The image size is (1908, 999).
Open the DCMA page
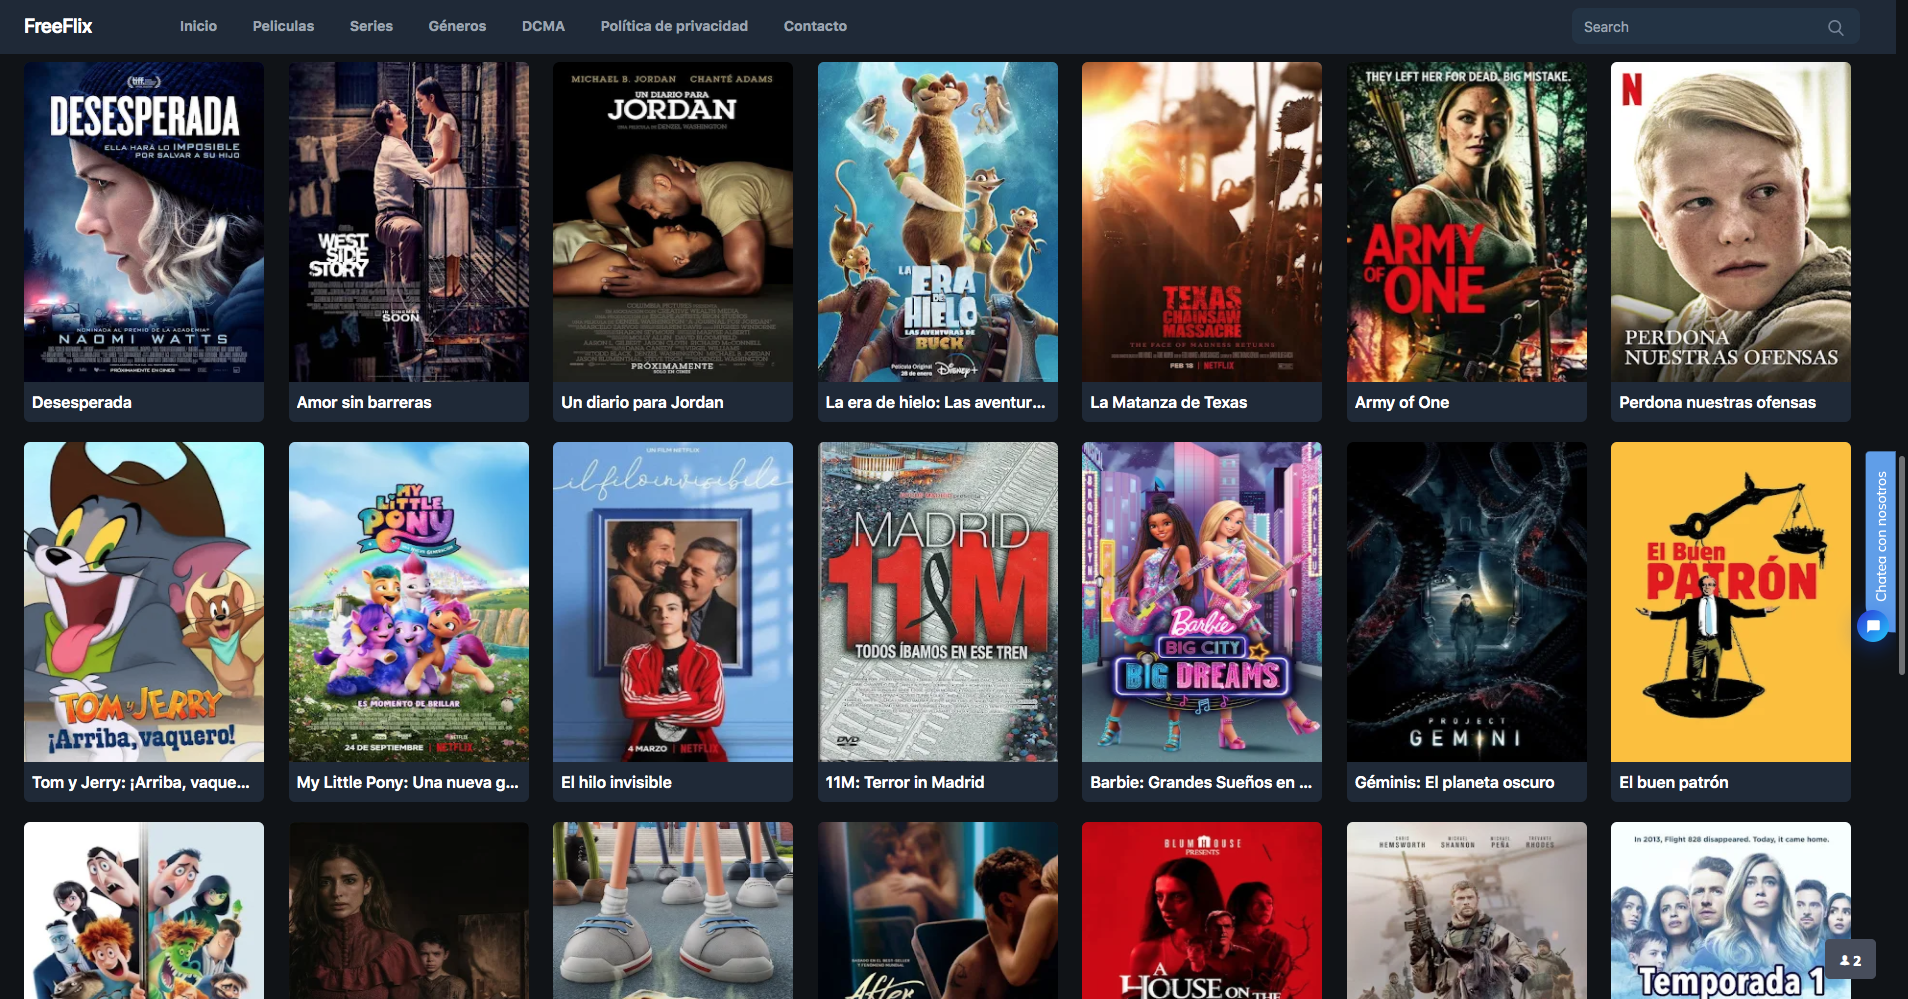[x=543, y=26]
